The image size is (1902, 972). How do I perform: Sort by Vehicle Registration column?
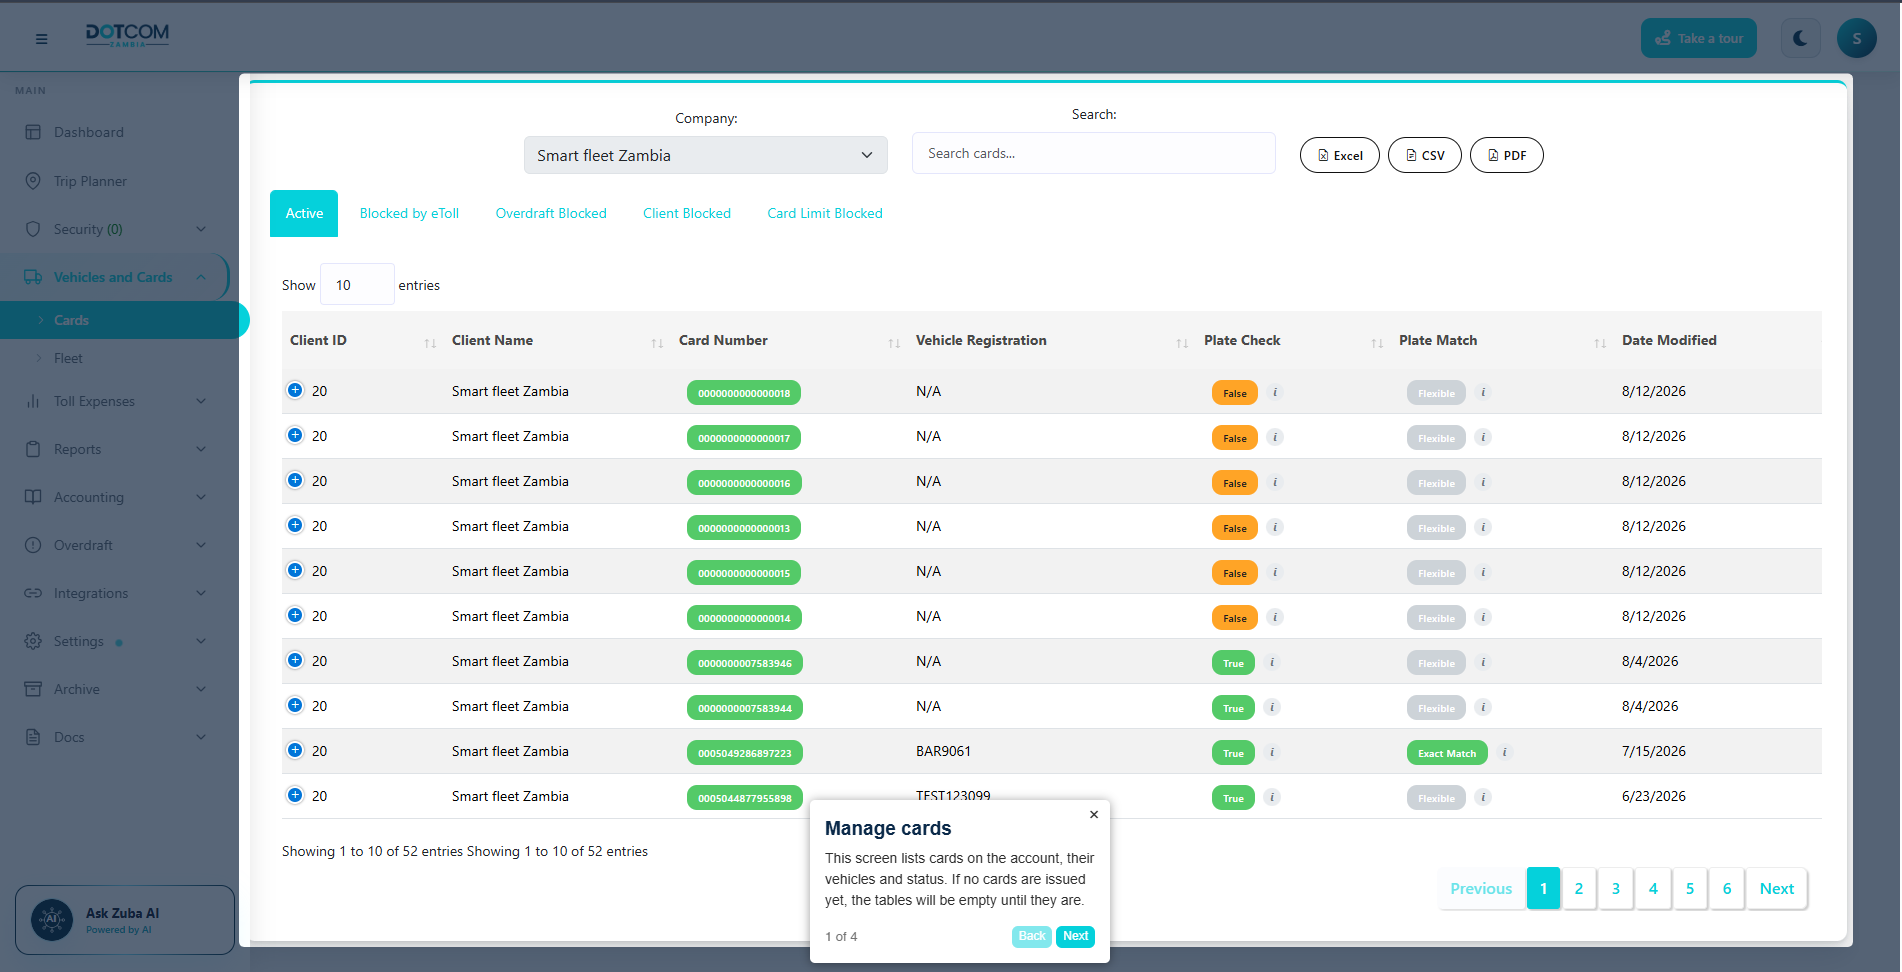coord(1052,340)
